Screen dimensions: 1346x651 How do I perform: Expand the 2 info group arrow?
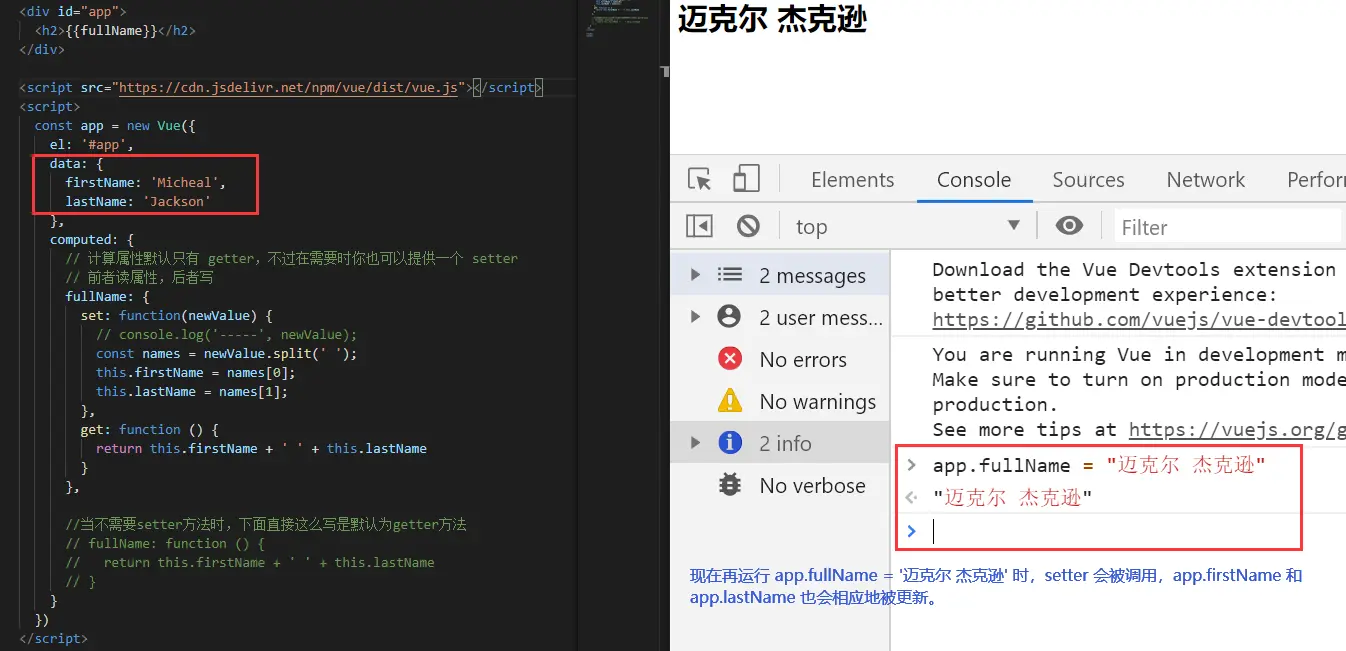(x=695, y=443)
